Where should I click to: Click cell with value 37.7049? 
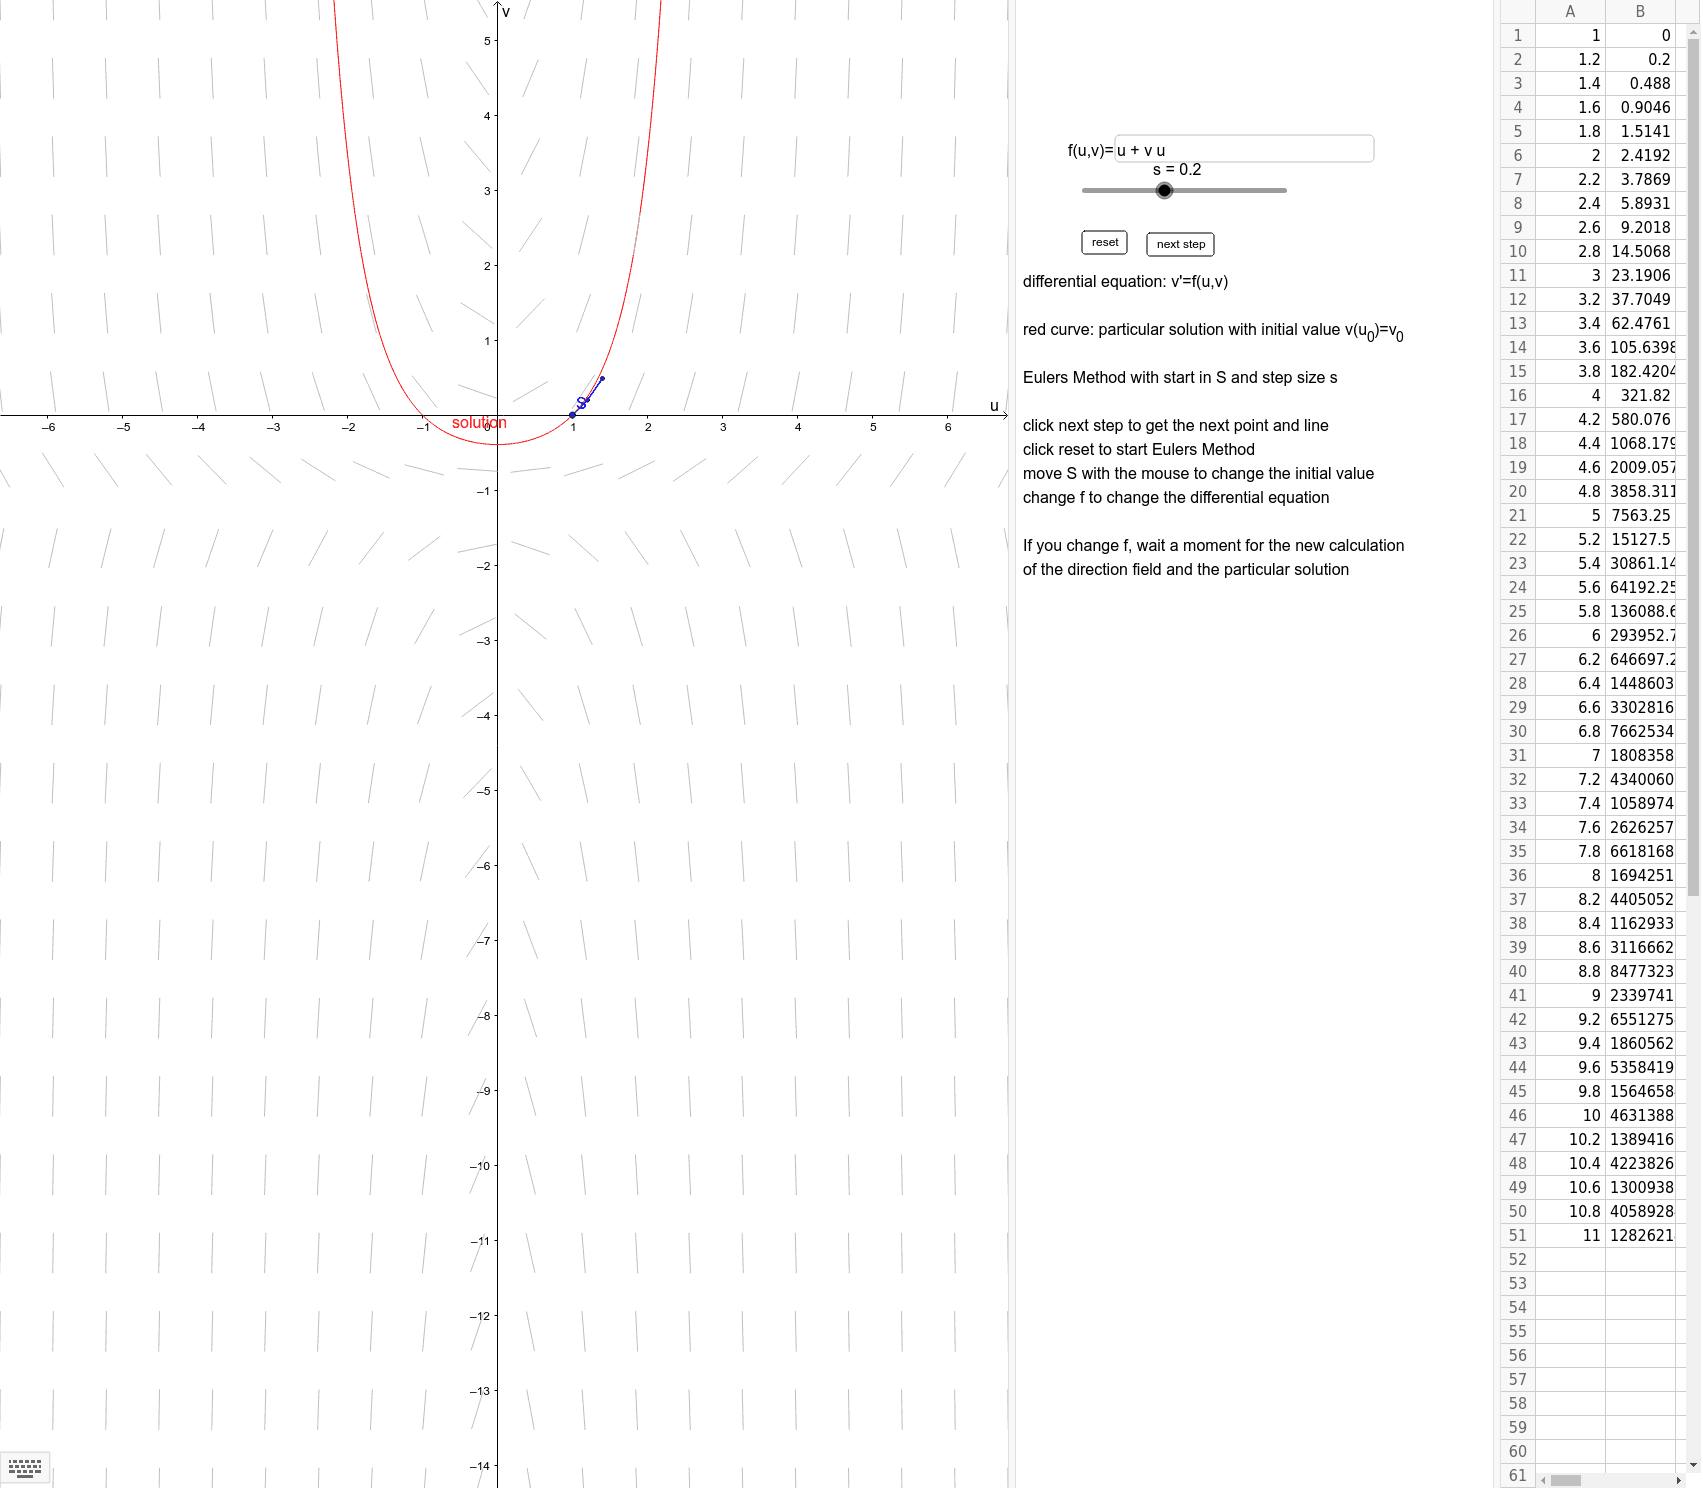[1640, 299]
